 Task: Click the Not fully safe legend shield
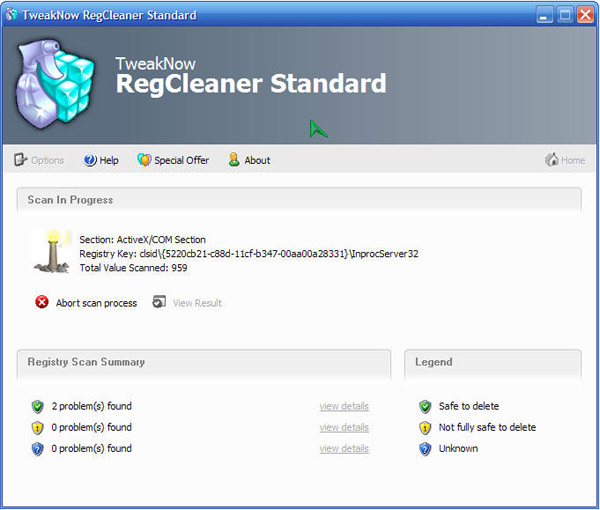click(x=425, y=428)
